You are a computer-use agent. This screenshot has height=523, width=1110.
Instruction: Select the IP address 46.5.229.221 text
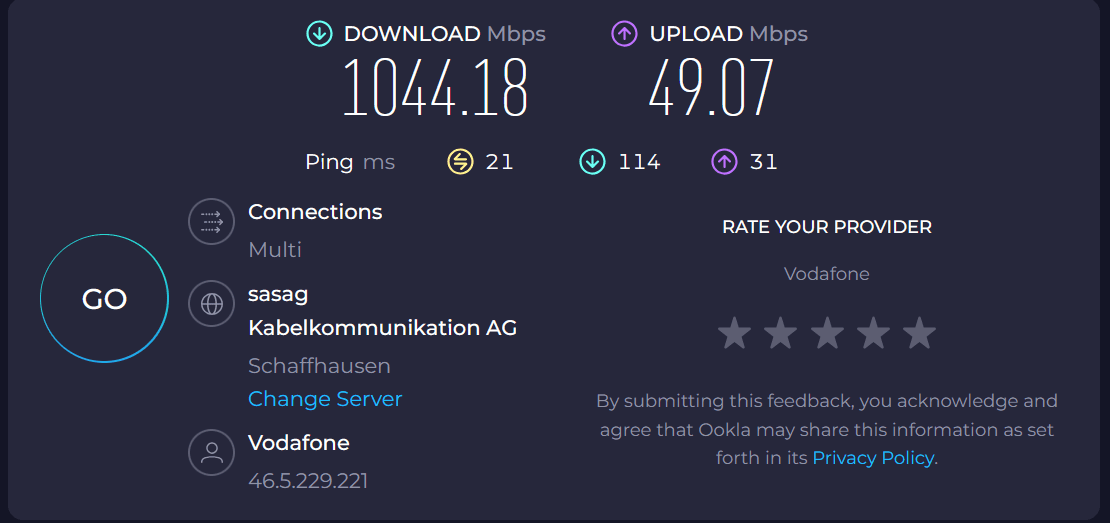tap(308, 481)
